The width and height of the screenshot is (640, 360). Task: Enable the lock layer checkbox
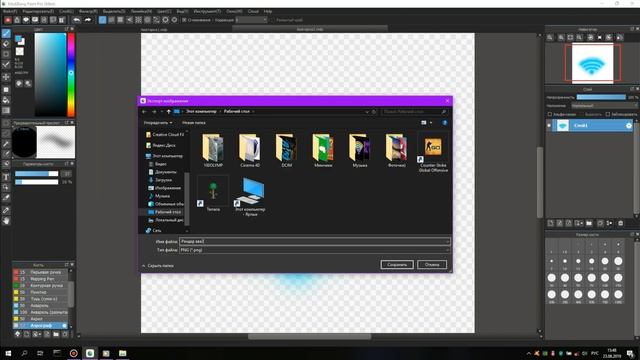pos(608,114)
